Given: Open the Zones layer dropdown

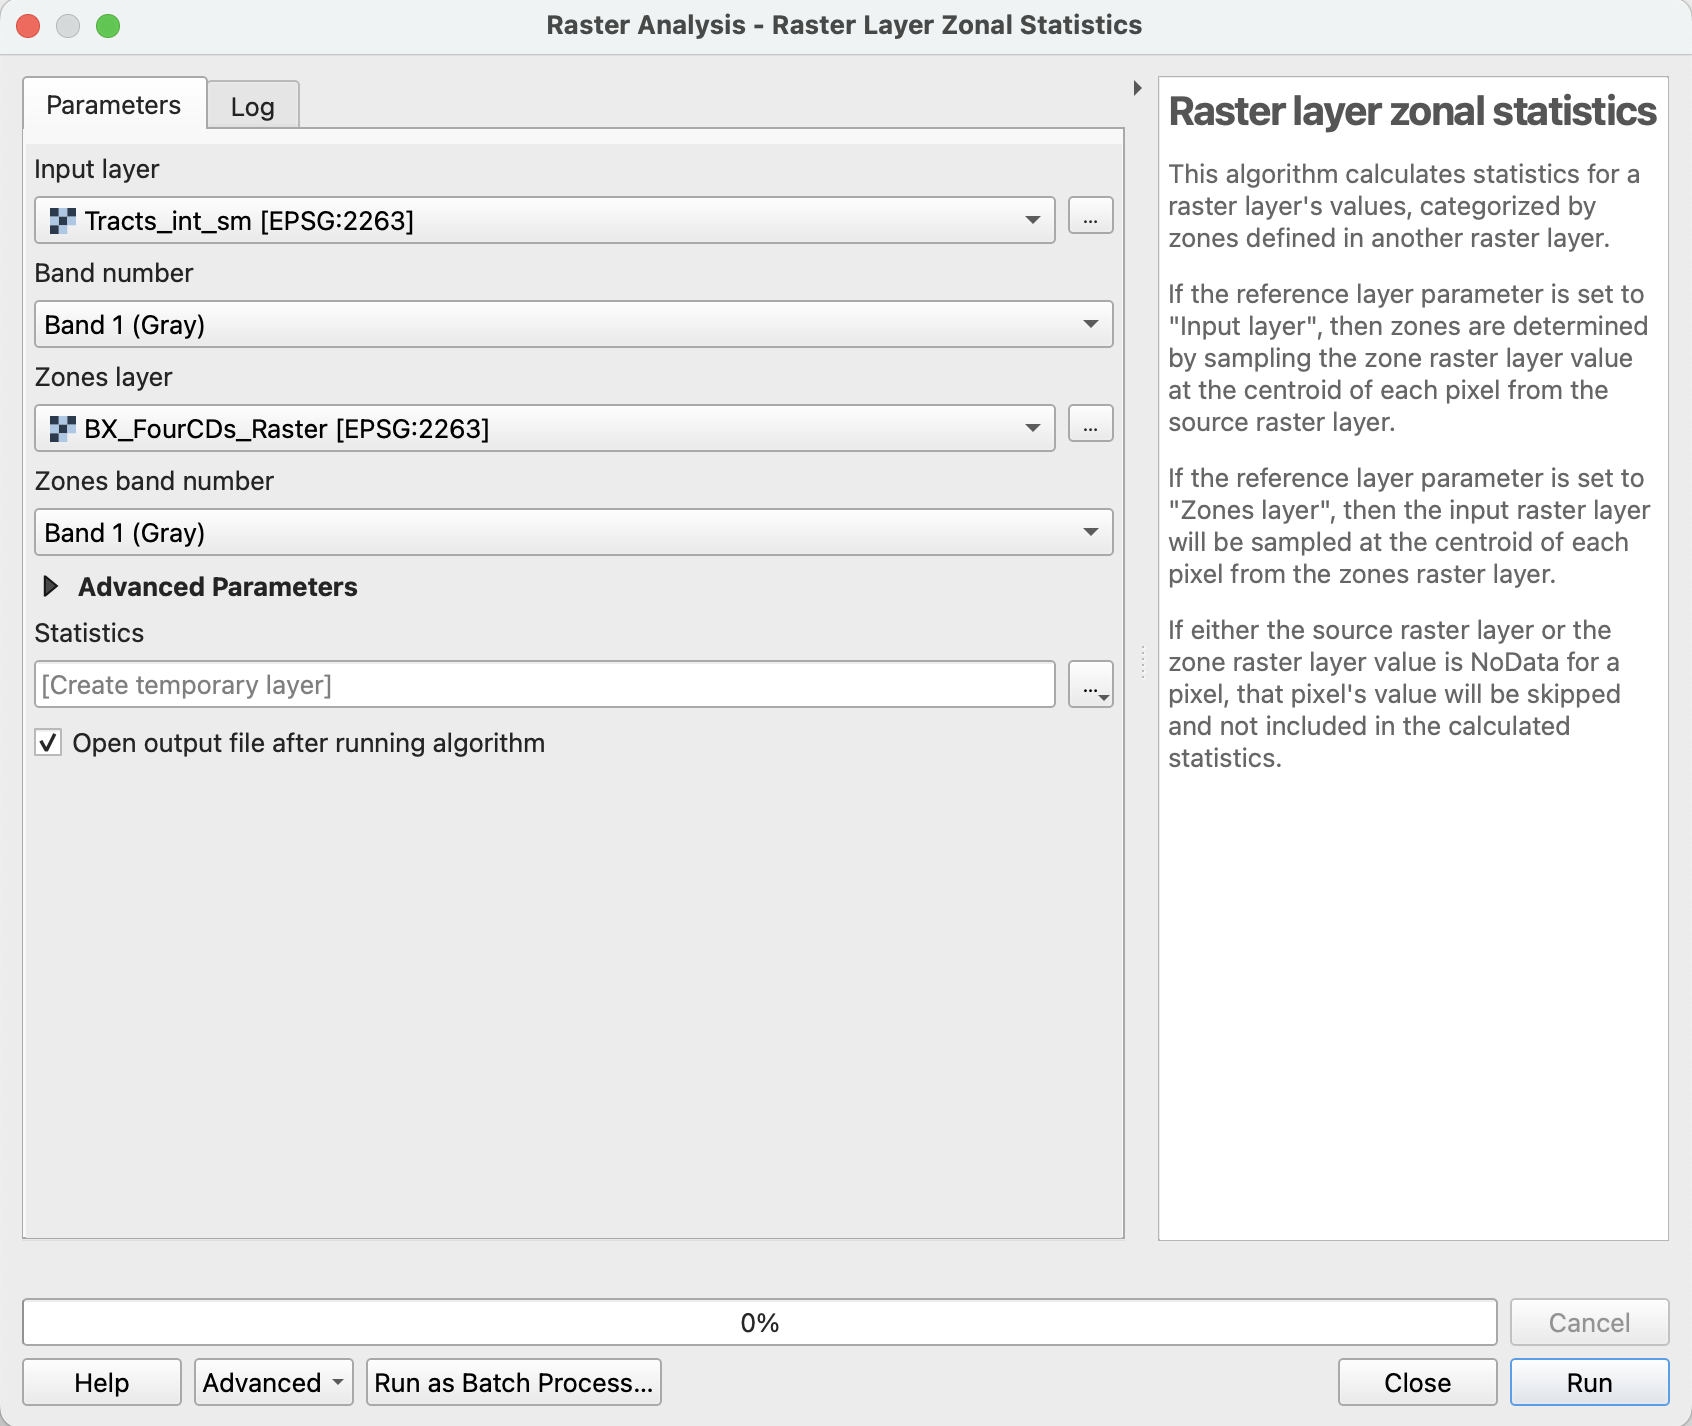Looking at the screenshot, I should click(x=545, y=428).
